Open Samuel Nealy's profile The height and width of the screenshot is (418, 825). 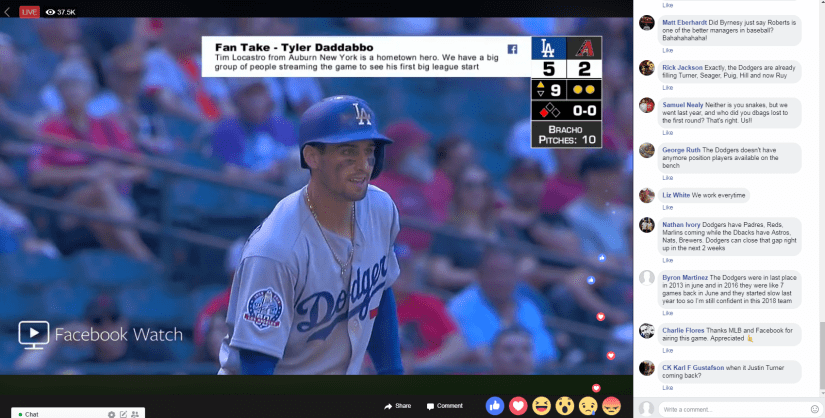[682, 105]
